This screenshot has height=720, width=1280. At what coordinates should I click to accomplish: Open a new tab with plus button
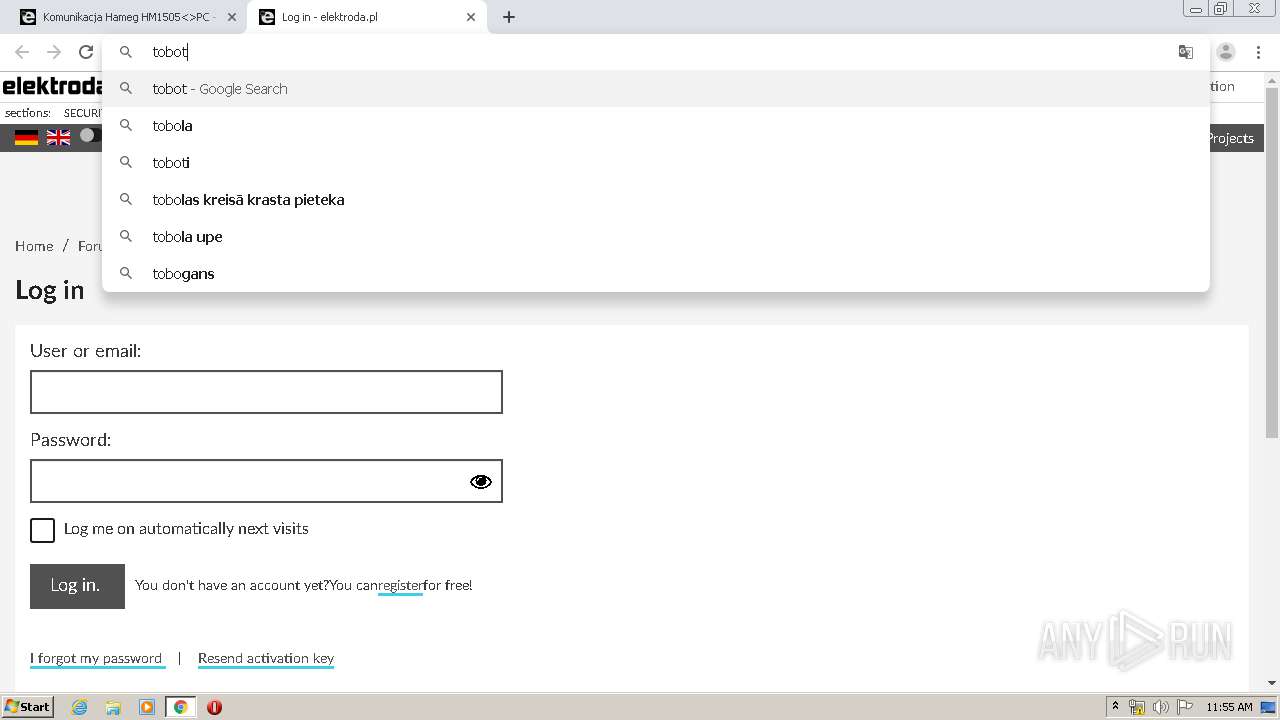pos(509,17)
